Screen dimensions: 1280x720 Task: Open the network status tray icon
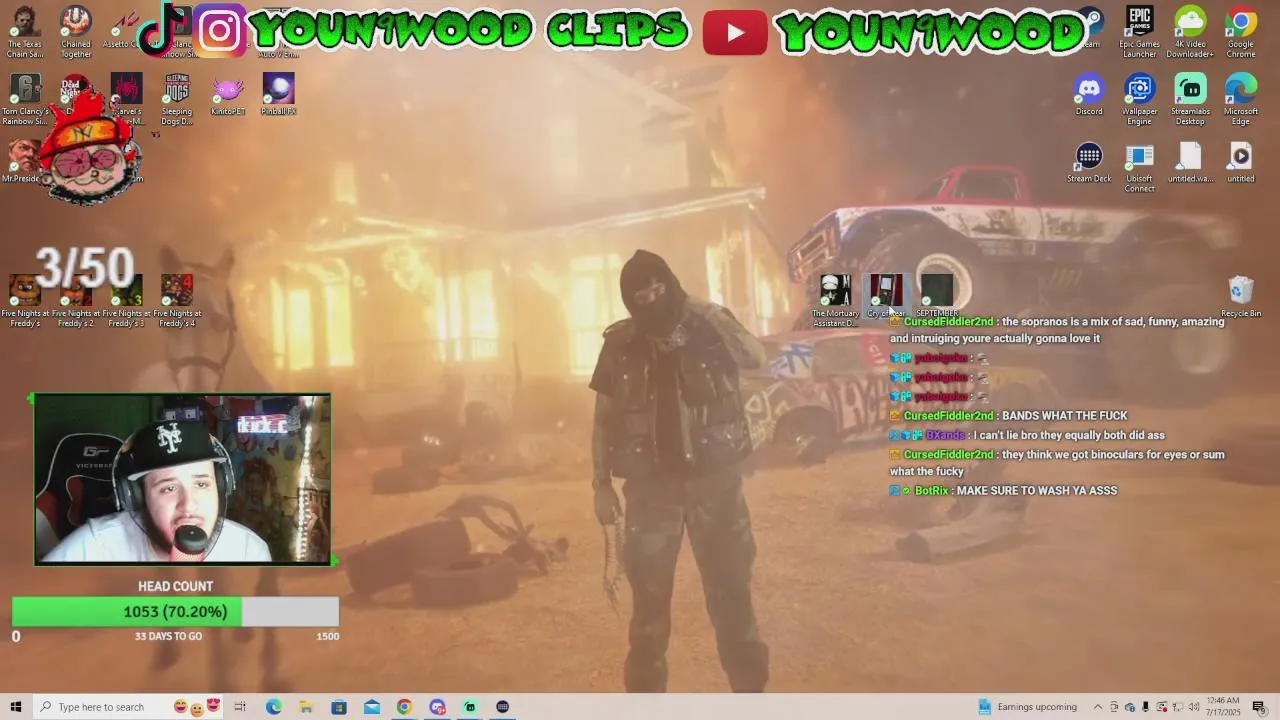(1178, 707)
